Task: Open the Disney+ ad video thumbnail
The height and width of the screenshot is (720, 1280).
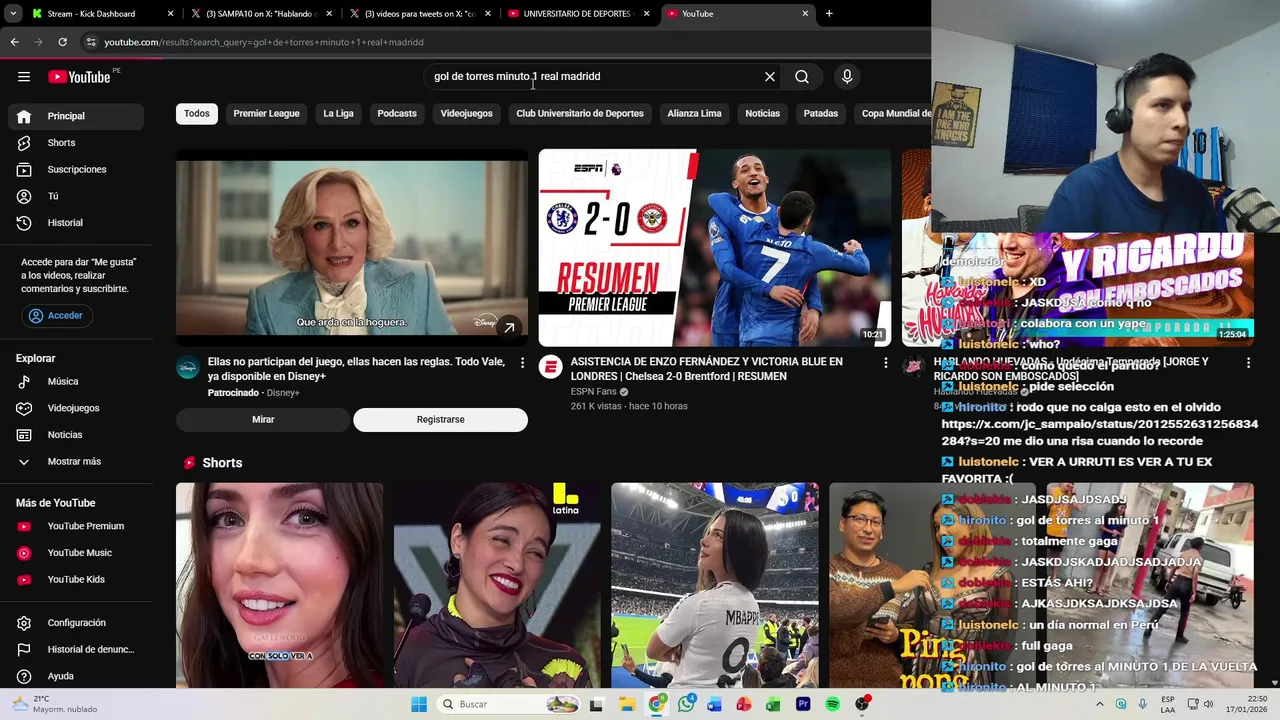Action: click(352, 248)
